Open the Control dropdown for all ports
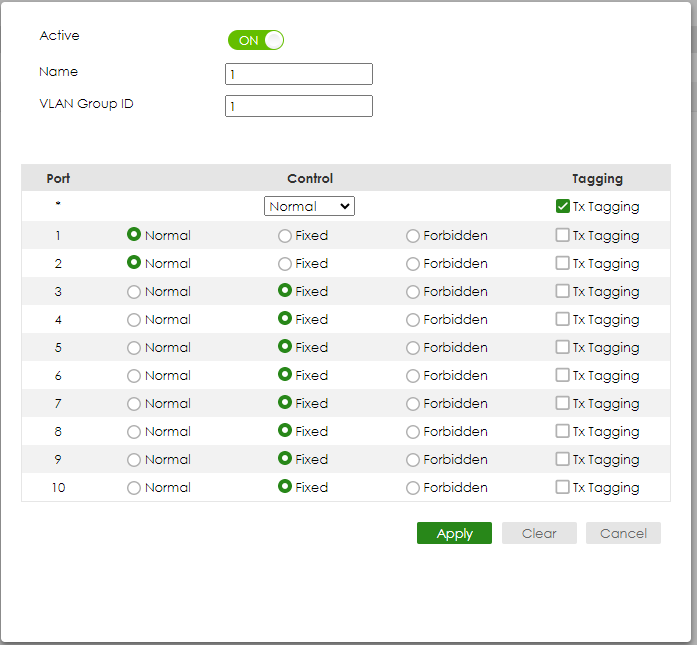 click(309, 206)
